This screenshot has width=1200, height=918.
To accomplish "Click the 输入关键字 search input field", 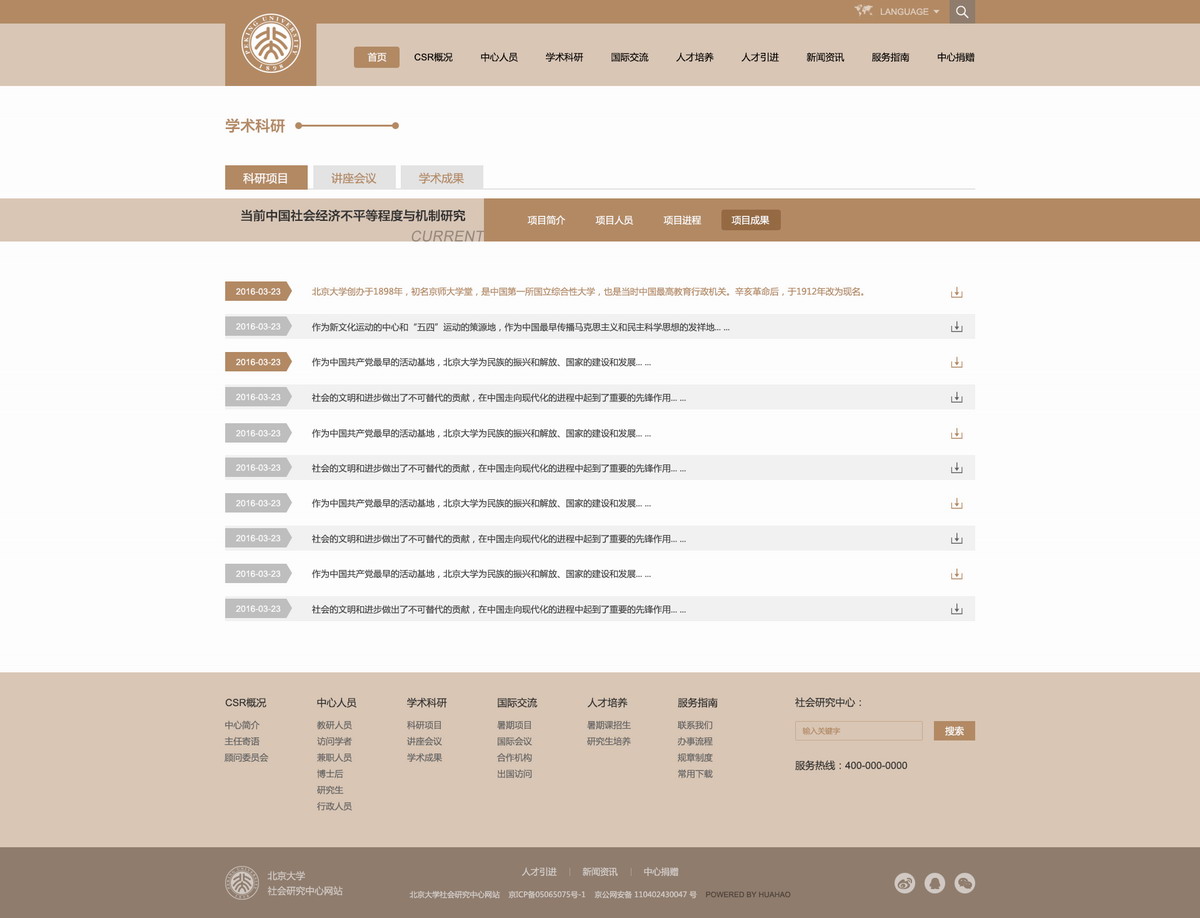I will pyautogui.click(x=858, y=731).
